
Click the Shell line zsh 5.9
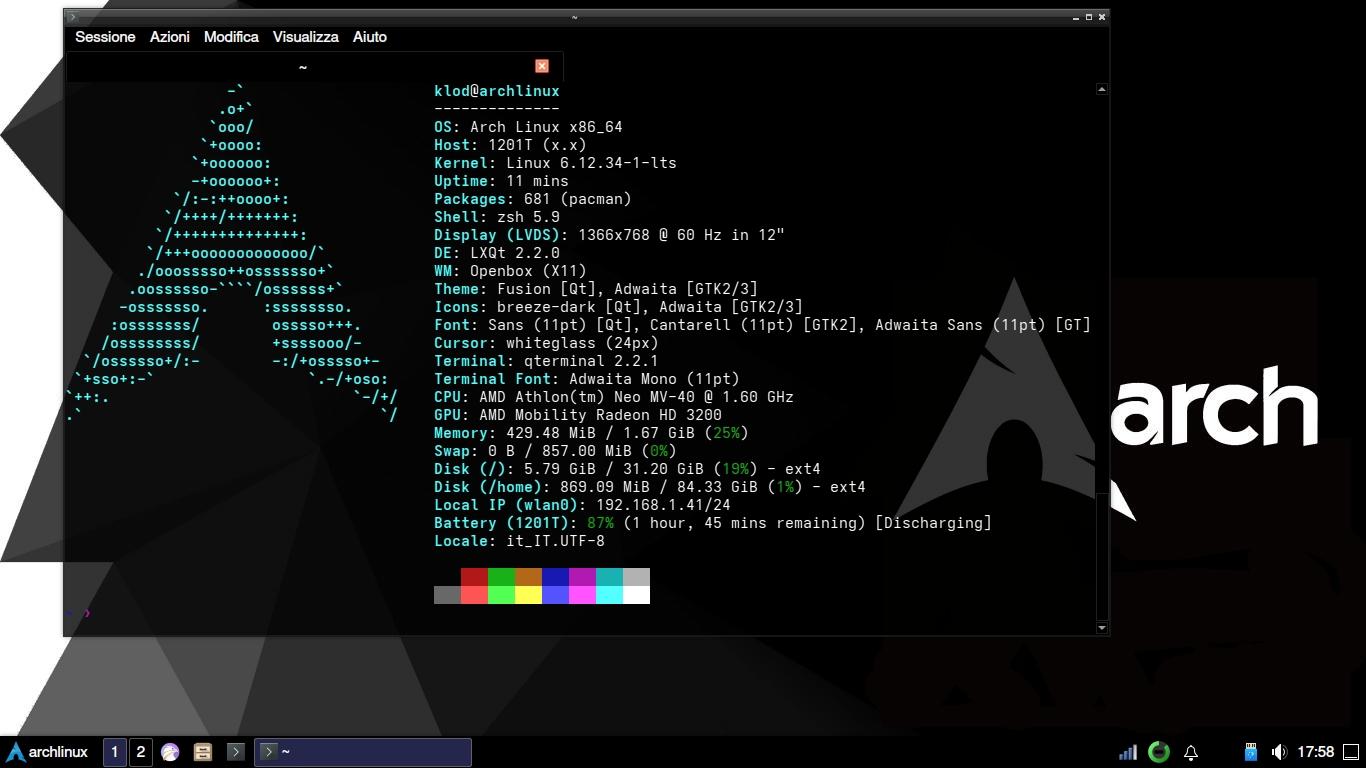pyautogui.click(x=497, y=217)
